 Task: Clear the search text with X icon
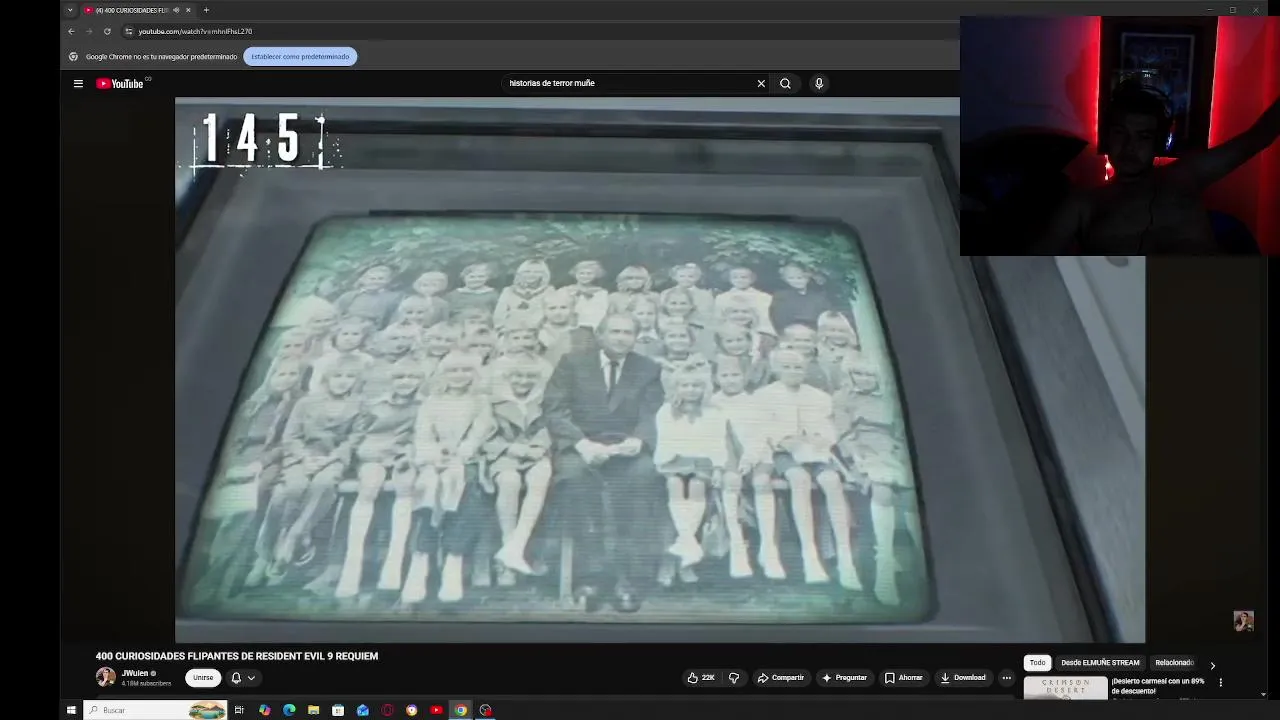[761, 84]
